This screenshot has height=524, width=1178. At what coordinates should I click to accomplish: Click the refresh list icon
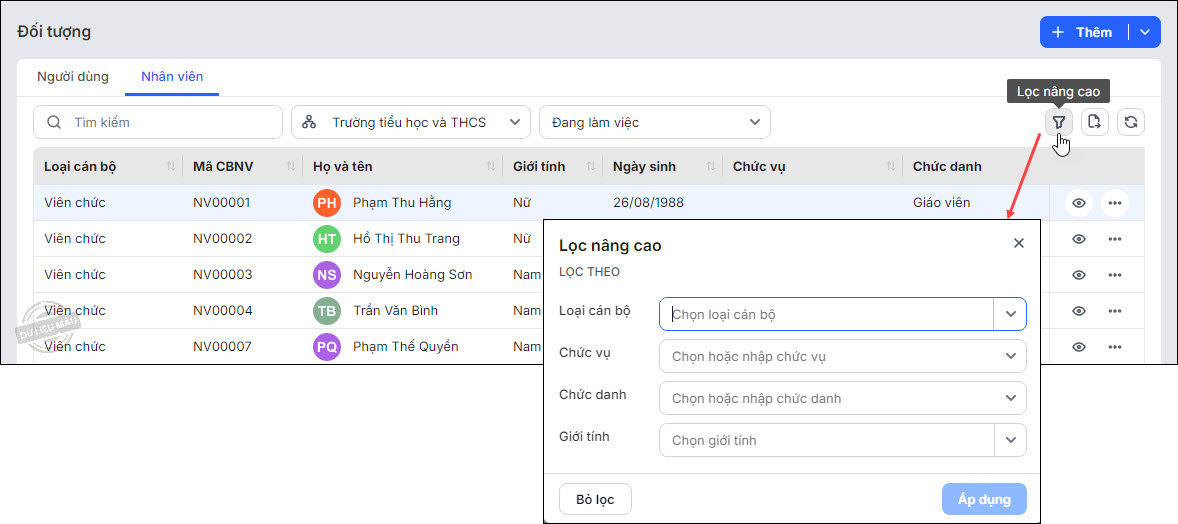pyautogui.click(x=1130, y=123)
